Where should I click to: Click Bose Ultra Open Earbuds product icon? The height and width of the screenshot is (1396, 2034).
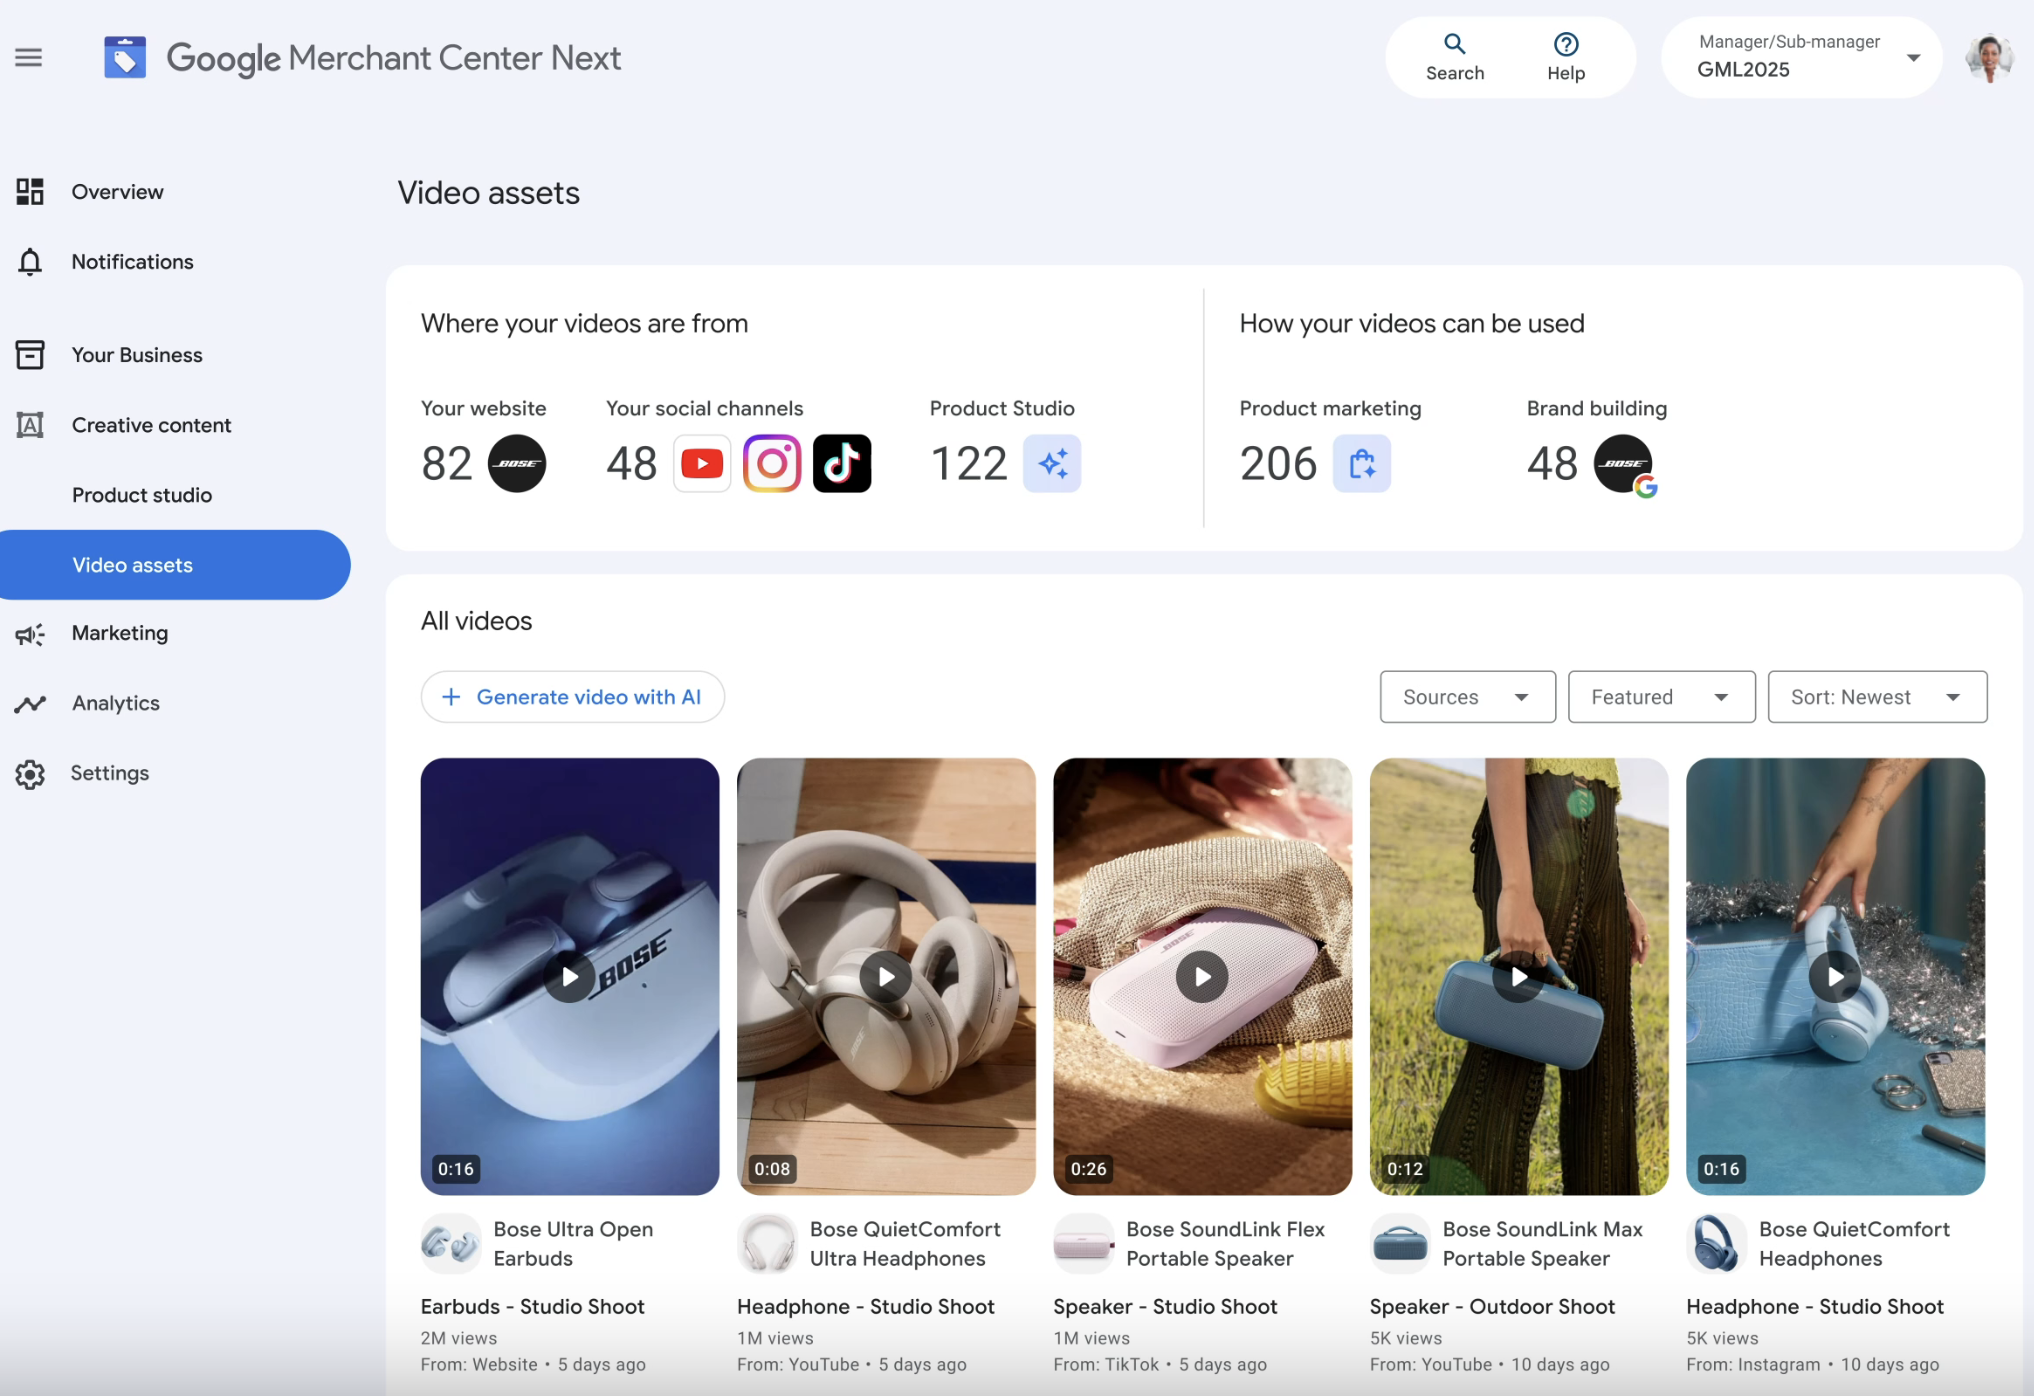click(450, 1243)
